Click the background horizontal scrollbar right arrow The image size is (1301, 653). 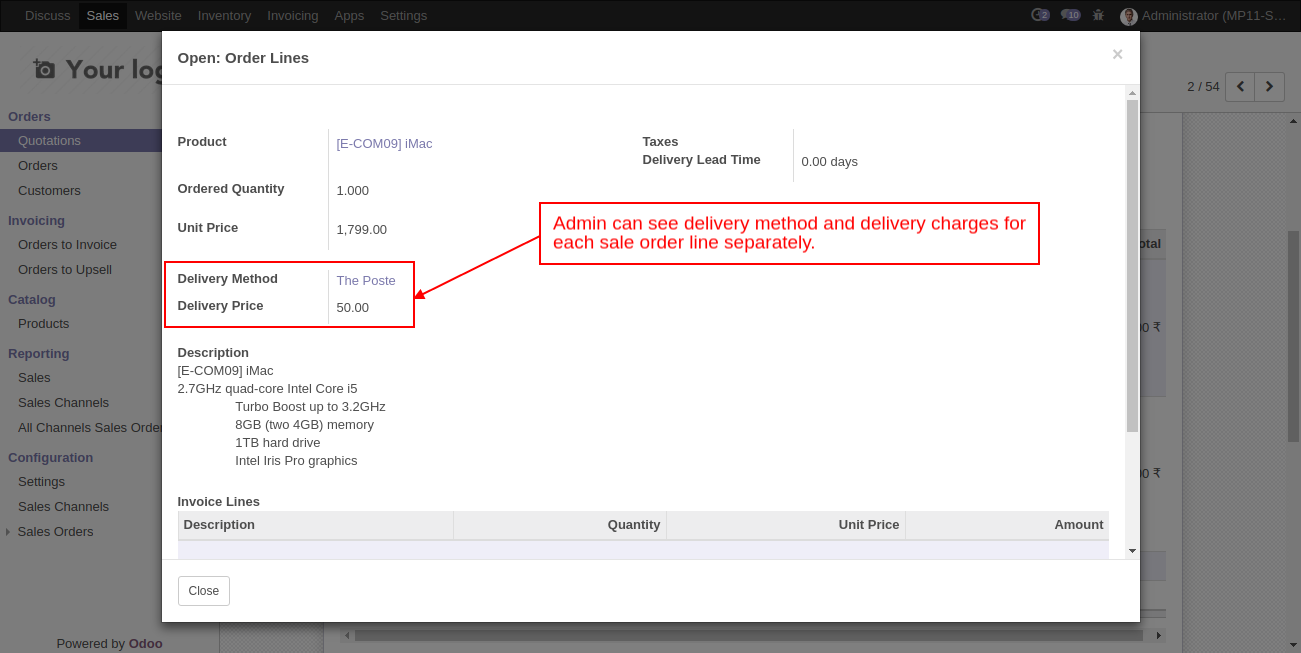1159,635
